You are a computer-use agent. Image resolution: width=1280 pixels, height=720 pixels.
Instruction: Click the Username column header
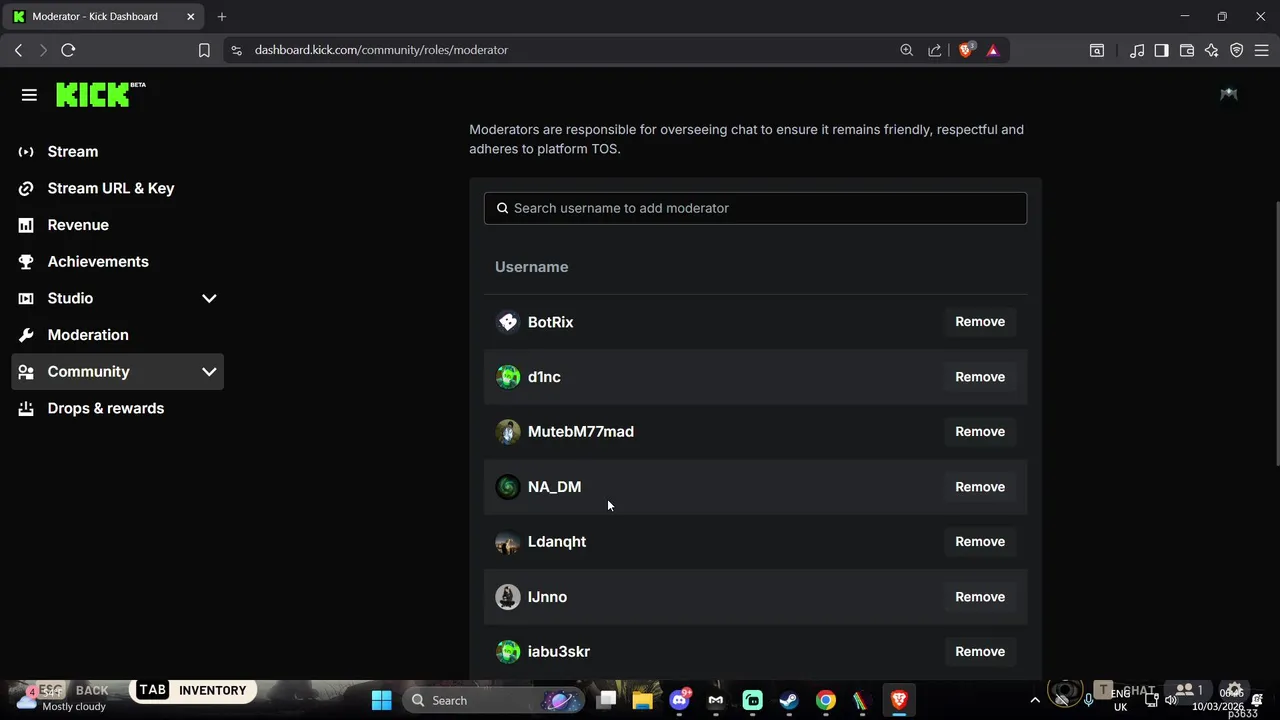coord(531,267)
